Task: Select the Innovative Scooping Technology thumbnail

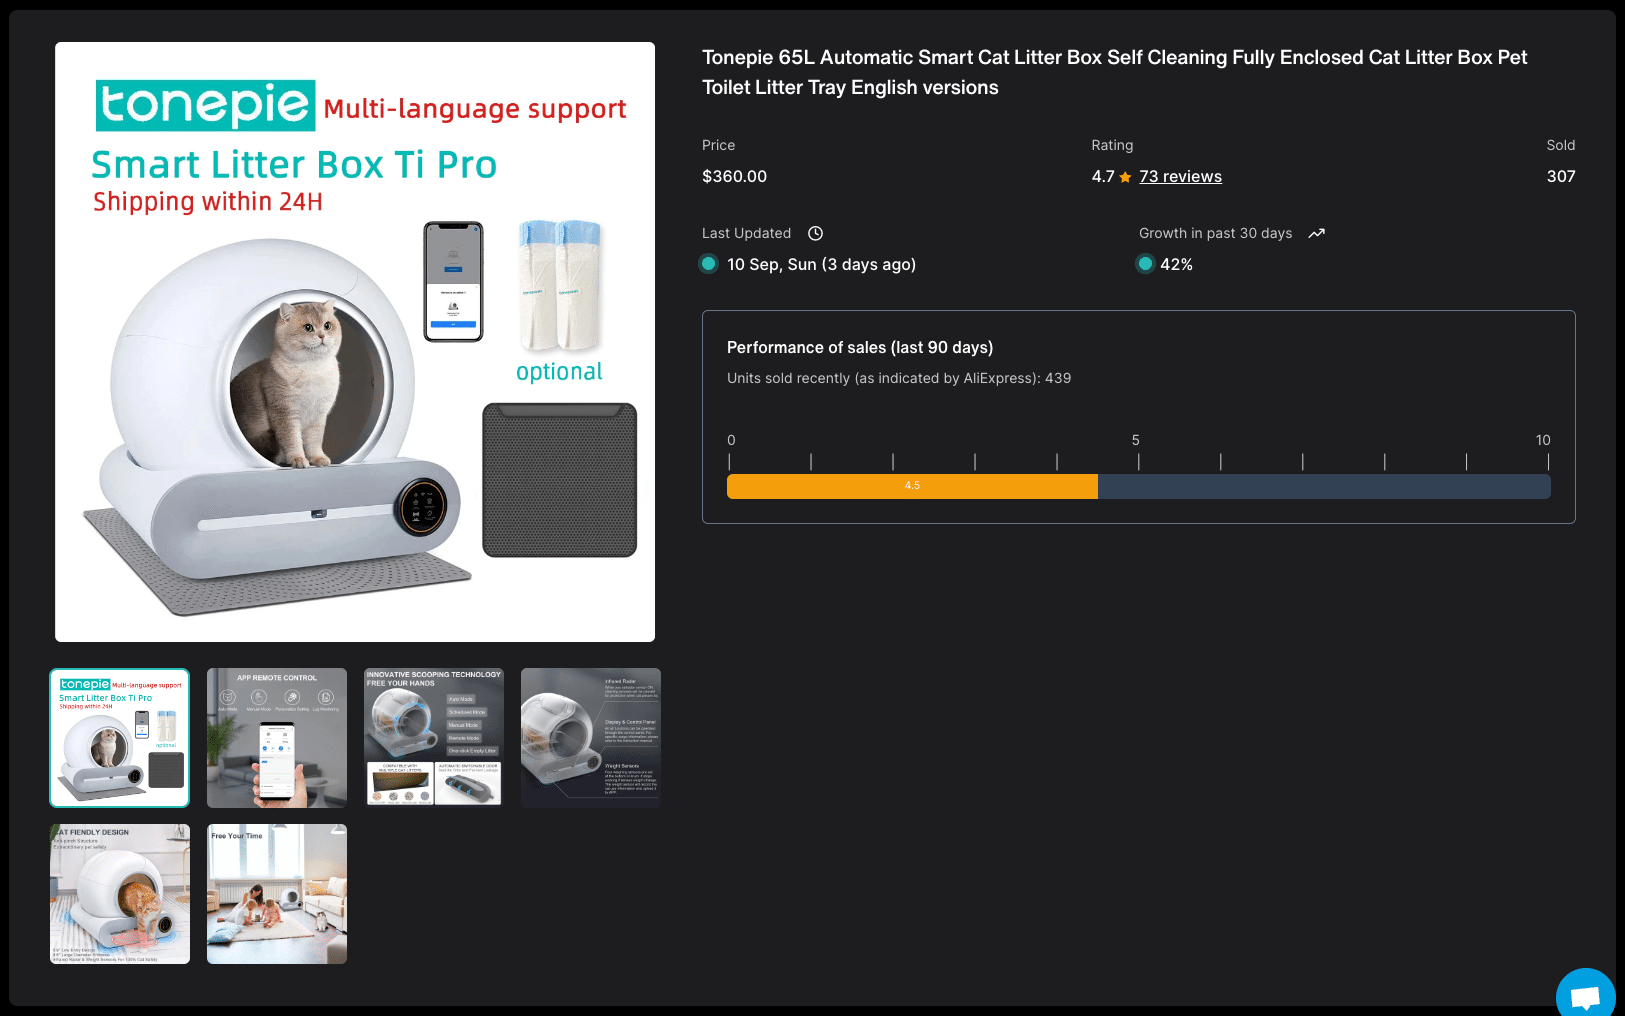Action: pos(434,738)
